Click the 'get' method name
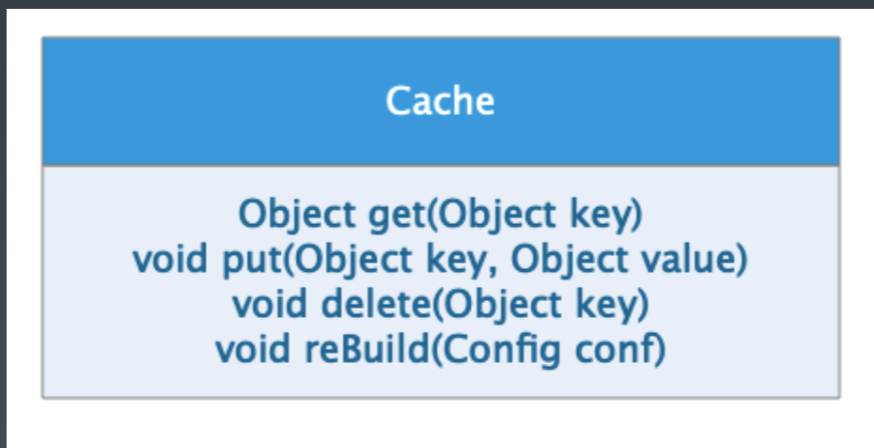This screenshot has height=448, width=874. coord(396,215)
